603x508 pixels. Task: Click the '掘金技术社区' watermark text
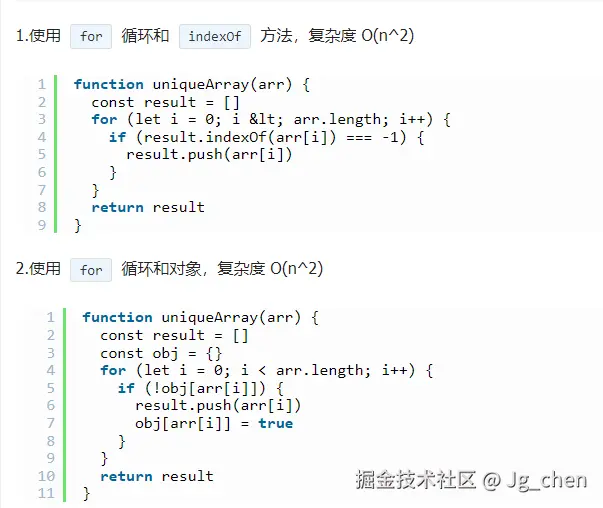coord(416,480)
